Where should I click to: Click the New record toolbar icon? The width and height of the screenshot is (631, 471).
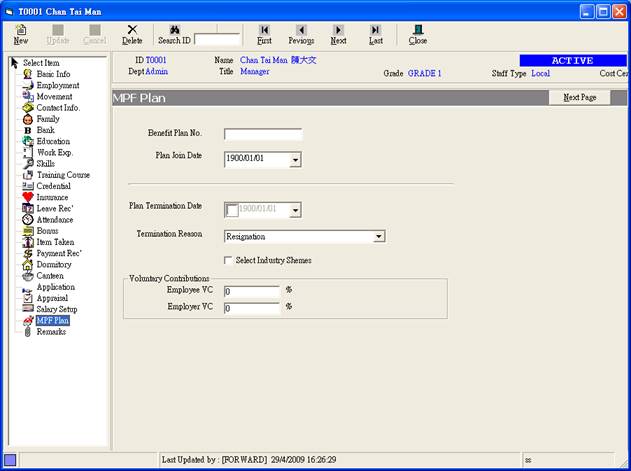coord(20,30)
